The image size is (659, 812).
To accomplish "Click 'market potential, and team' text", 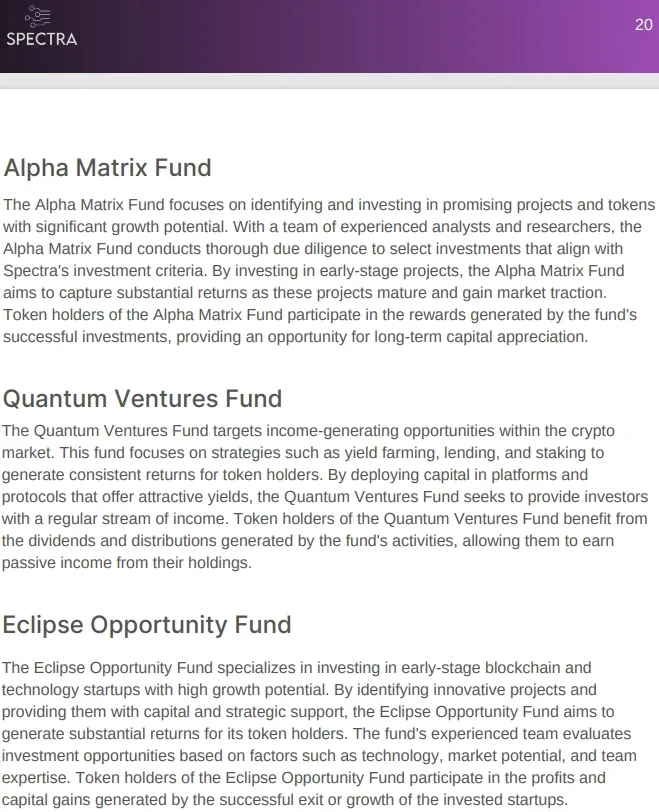I will pos(542,756).
